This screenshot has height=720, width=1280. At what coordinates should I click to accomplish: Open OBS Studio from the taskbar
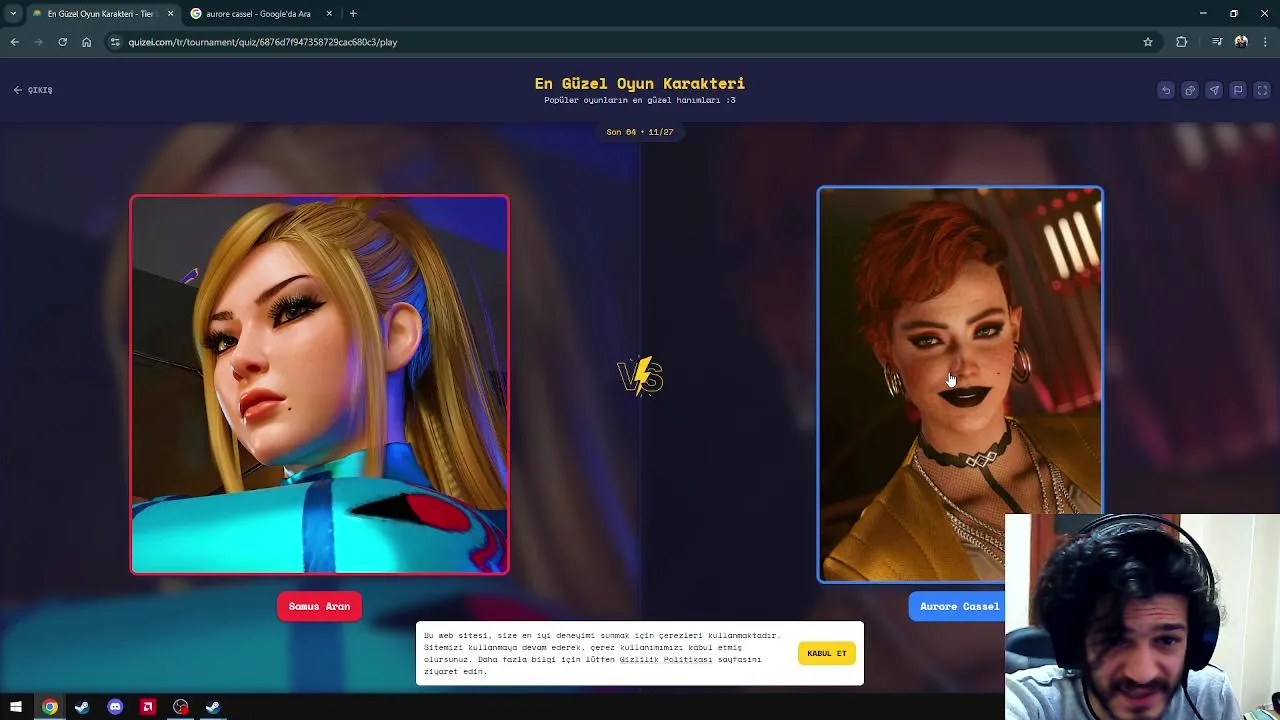[x=181, y=707]
